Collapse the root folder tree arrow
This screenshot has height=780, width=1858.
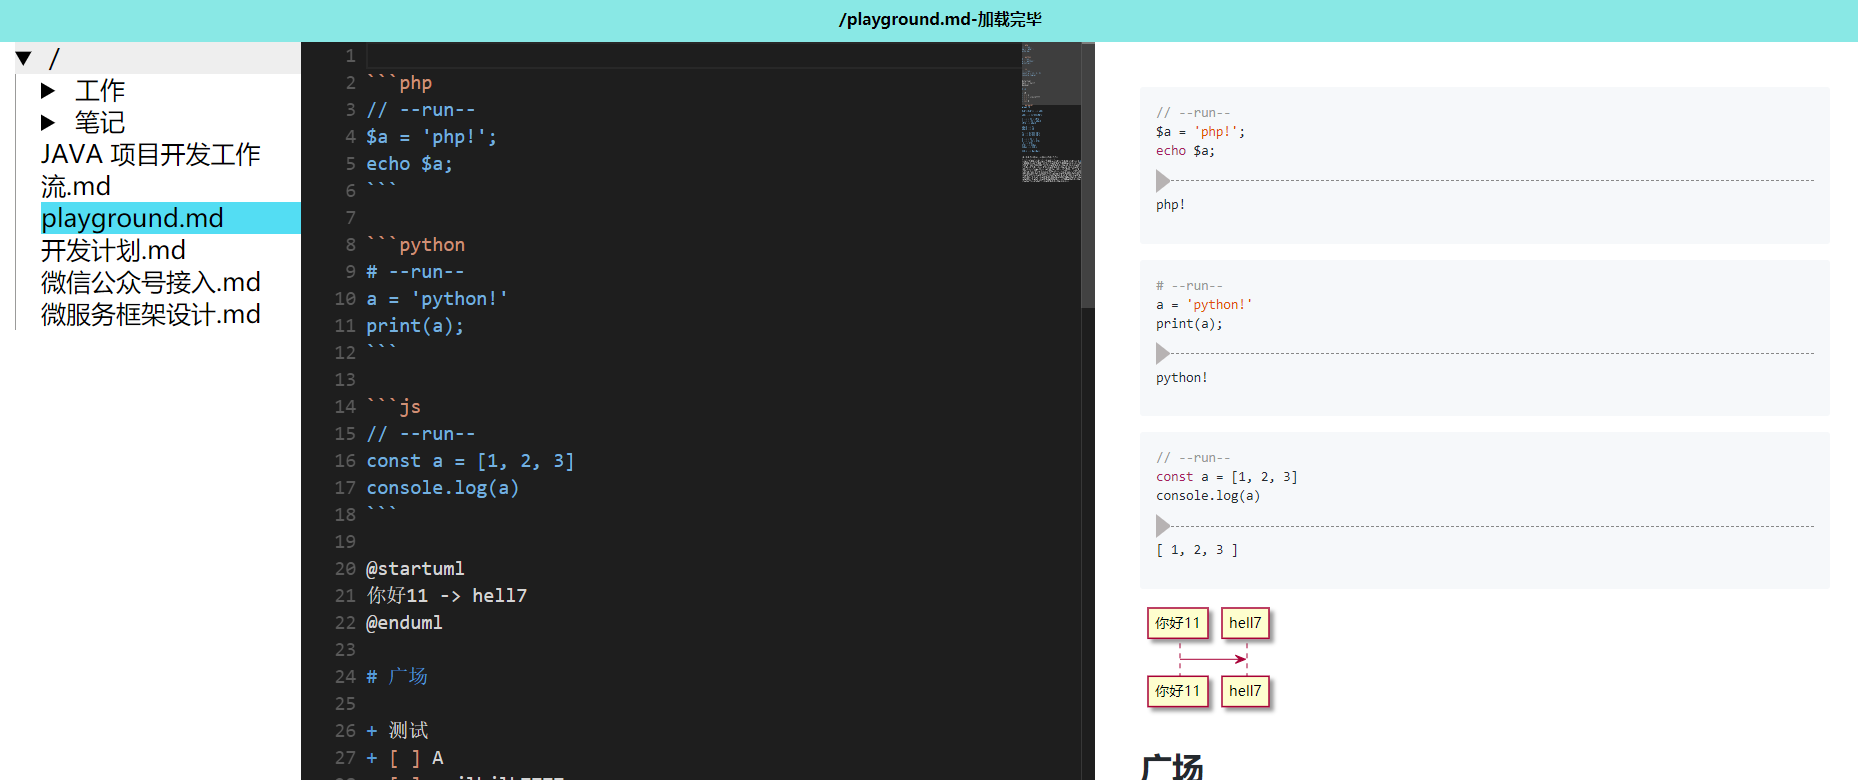click(x=24, y=59)
